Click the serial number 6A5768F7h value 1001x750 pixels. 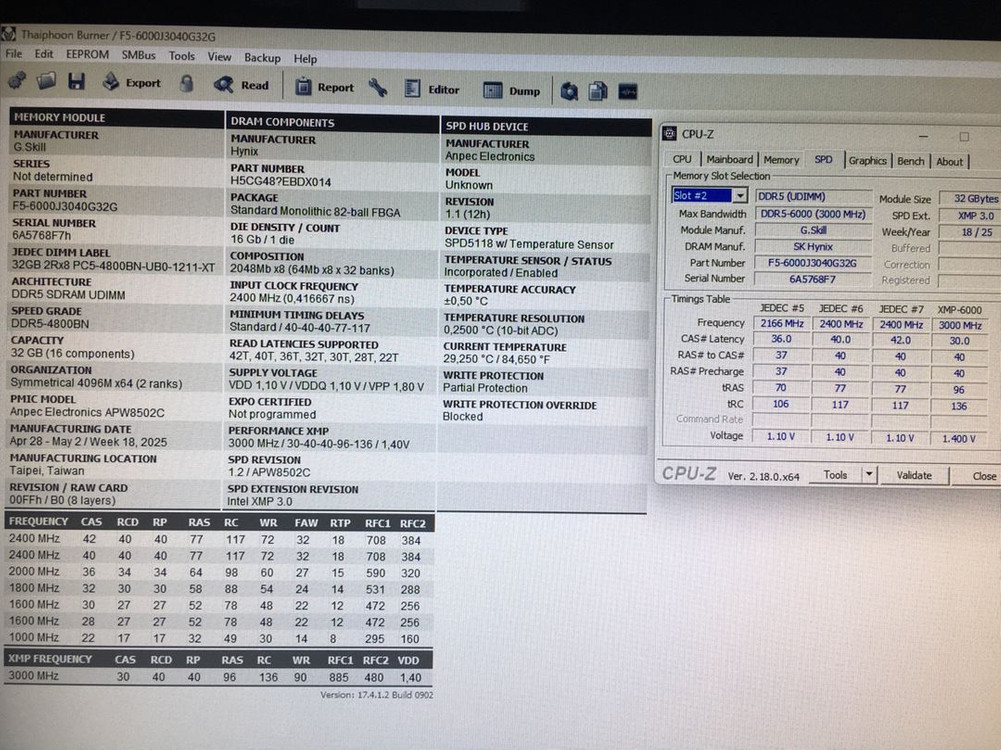coord(41,236)
